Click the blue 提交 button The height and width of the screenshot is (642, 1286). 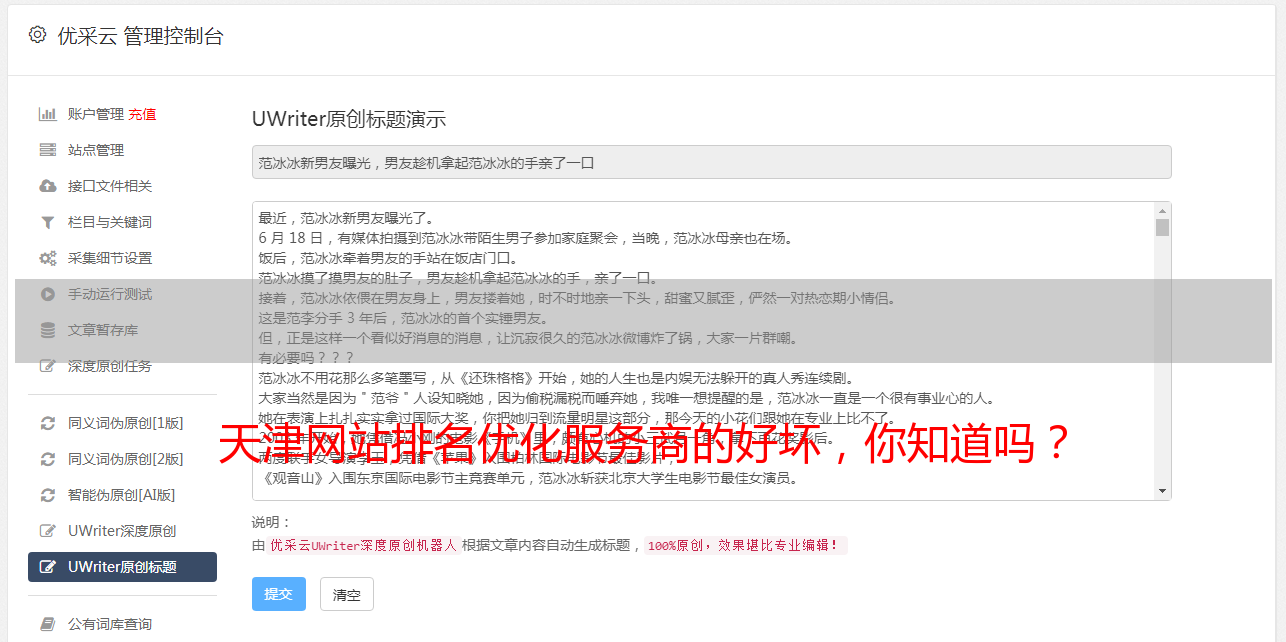pyautogui.click(x=279, y=594)
